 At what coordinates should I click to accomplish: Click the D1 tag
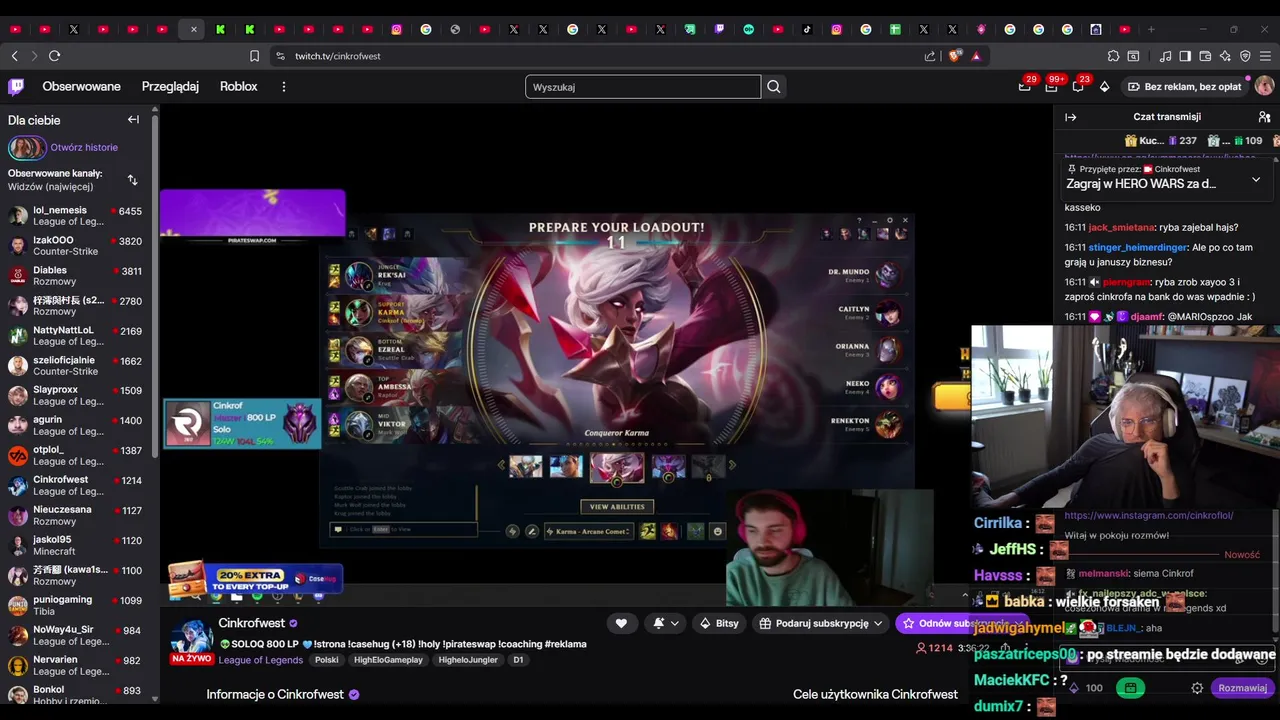[518, 660]
